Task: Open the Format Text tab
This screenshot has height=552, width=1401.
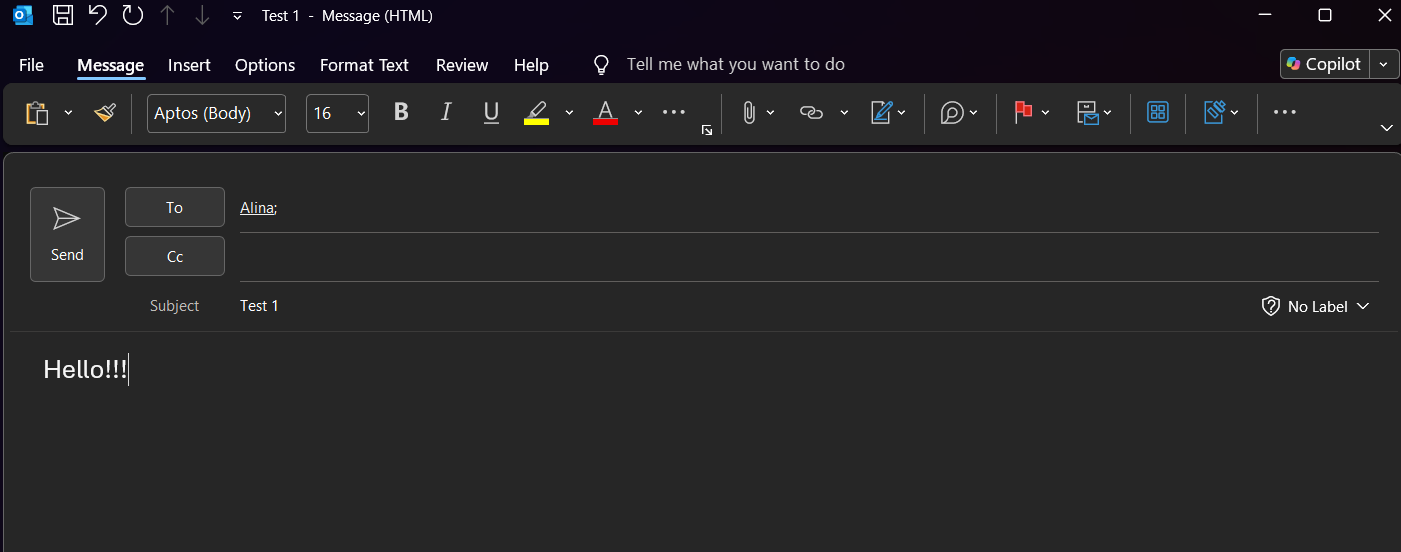Action: pos(364,65)
